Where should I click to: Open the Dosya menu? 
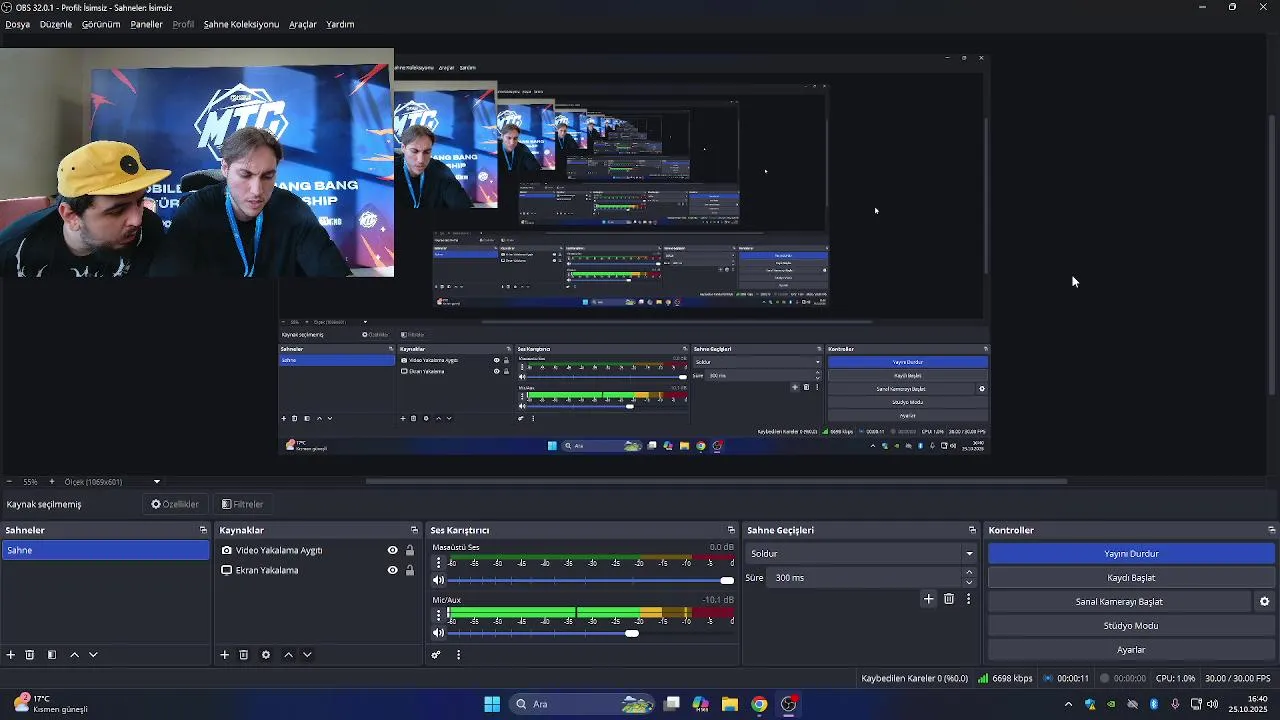[17, 24]
